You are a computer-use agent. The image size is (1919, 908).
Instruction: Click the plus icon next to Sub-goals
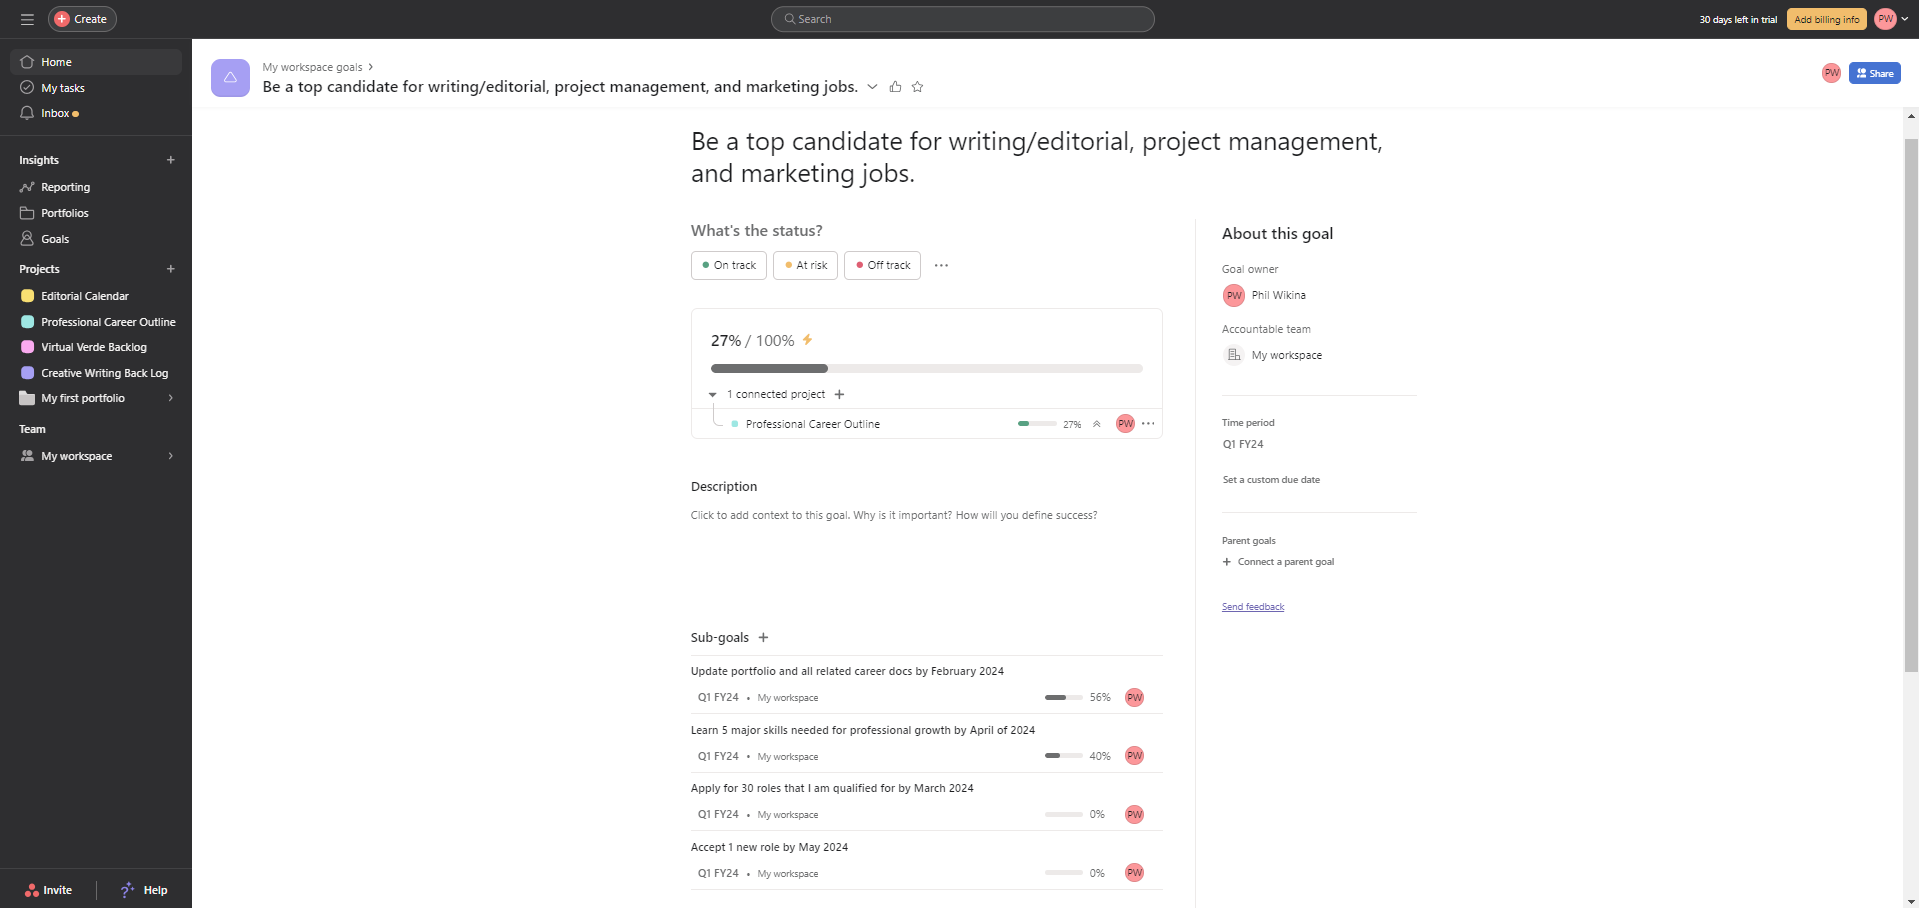point(763,638)
